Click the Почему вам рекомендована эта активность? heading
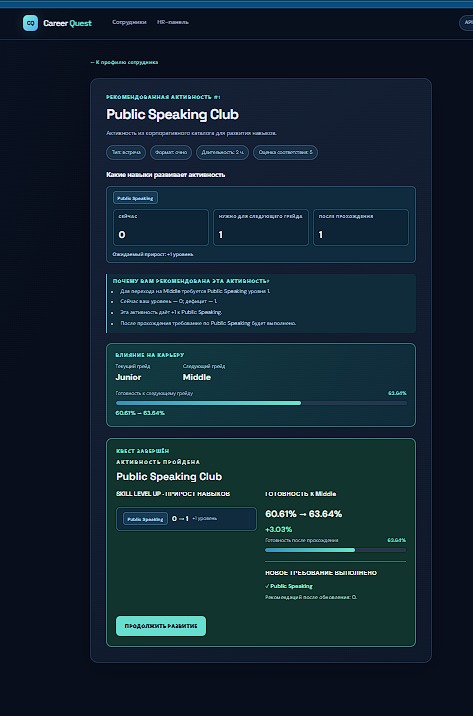 click(x=191, y=281)
